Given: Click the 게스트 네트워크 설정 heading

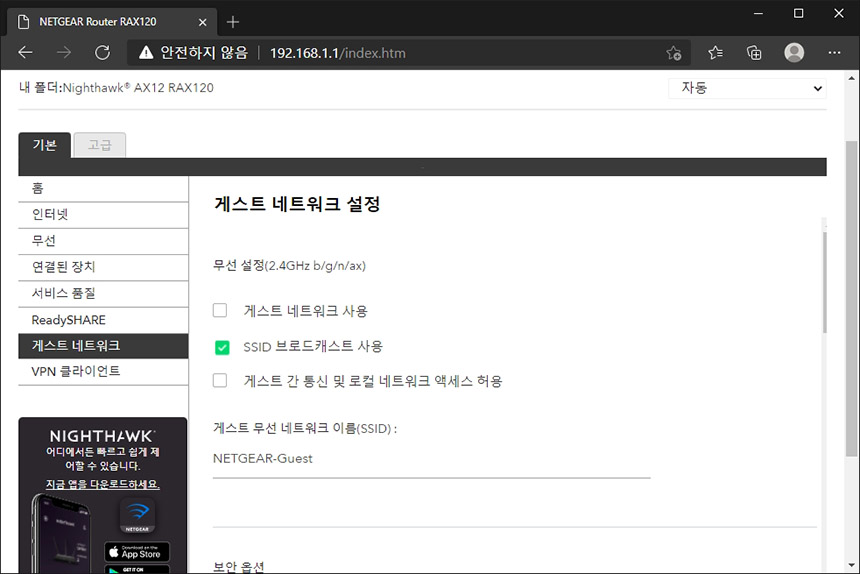Looking at the screenshot, I should [297, 204].
